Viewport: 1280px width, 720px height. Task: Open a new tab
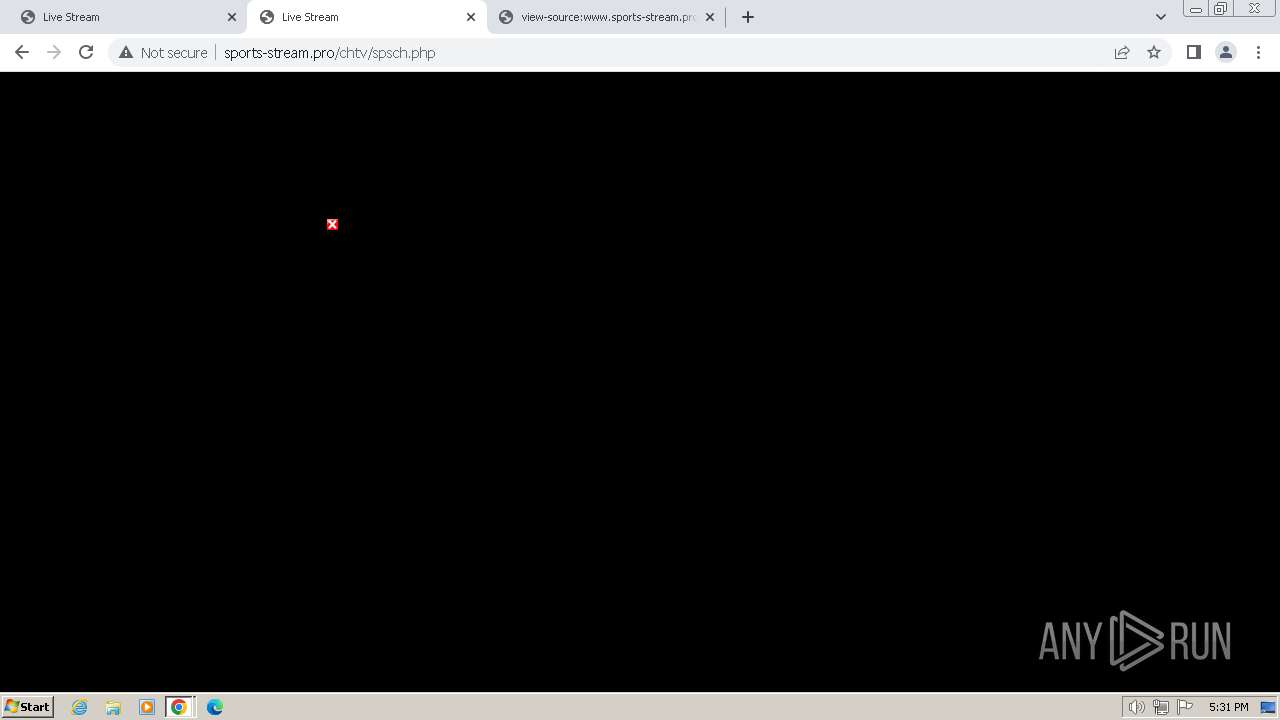click(748, 17)
